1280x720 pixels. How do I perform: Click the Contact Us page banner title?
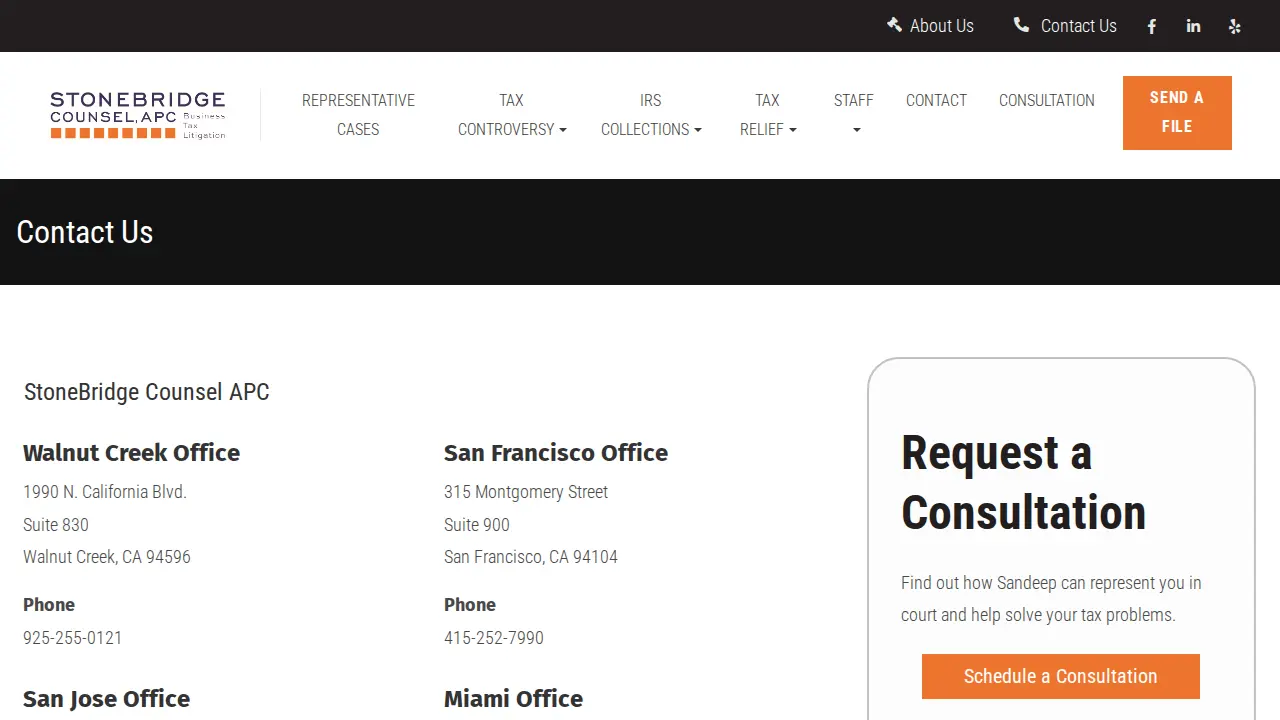[85, 232]
